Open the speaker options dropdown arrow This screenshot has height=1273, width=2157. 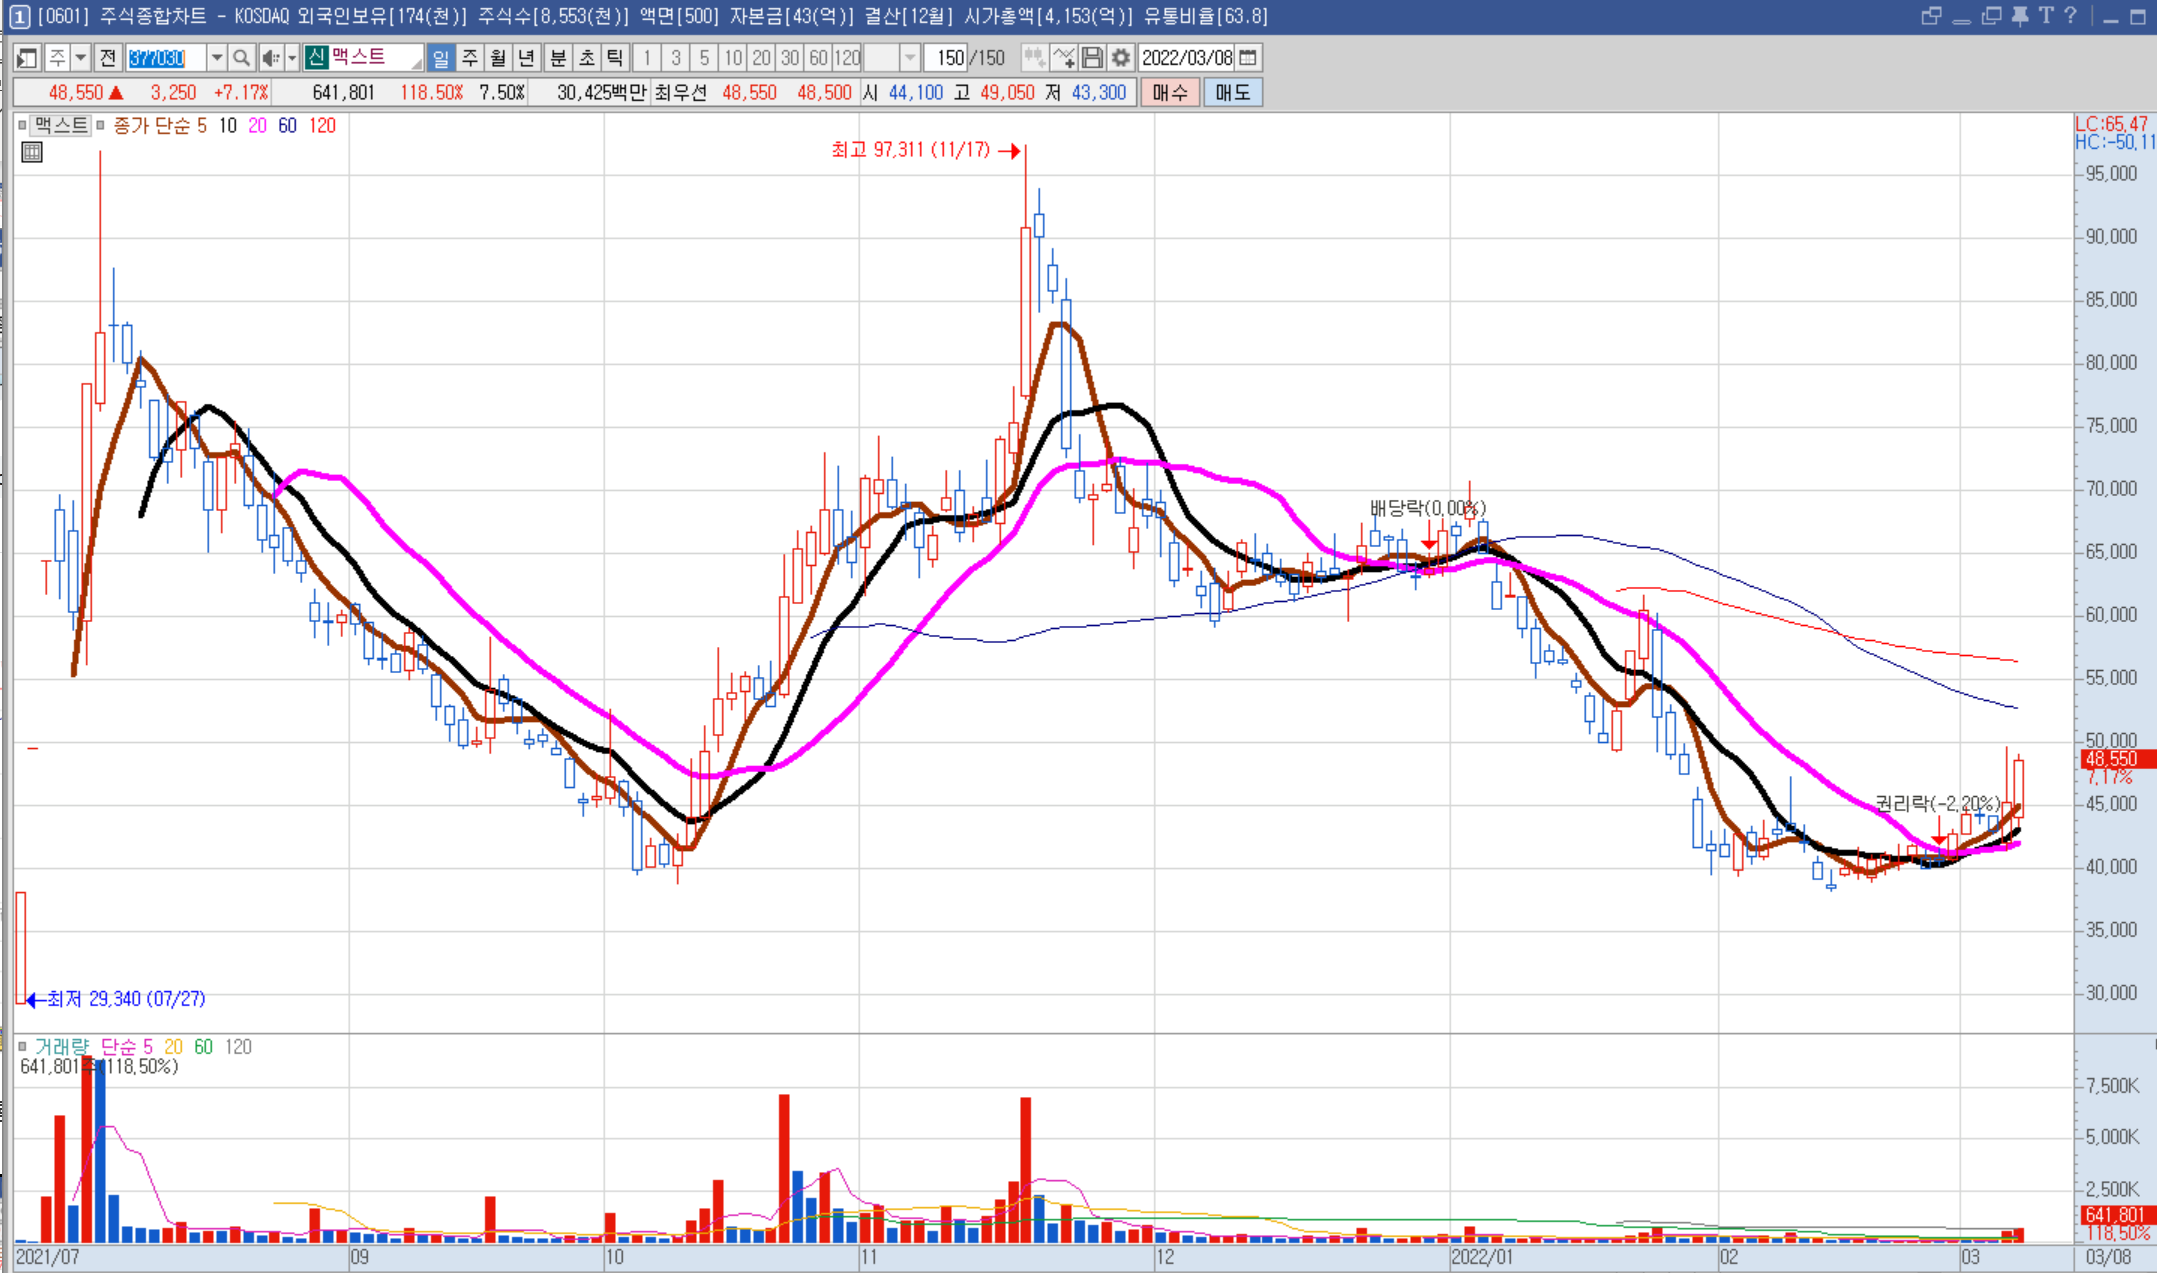pyautogui.click(x=292, y=58)
